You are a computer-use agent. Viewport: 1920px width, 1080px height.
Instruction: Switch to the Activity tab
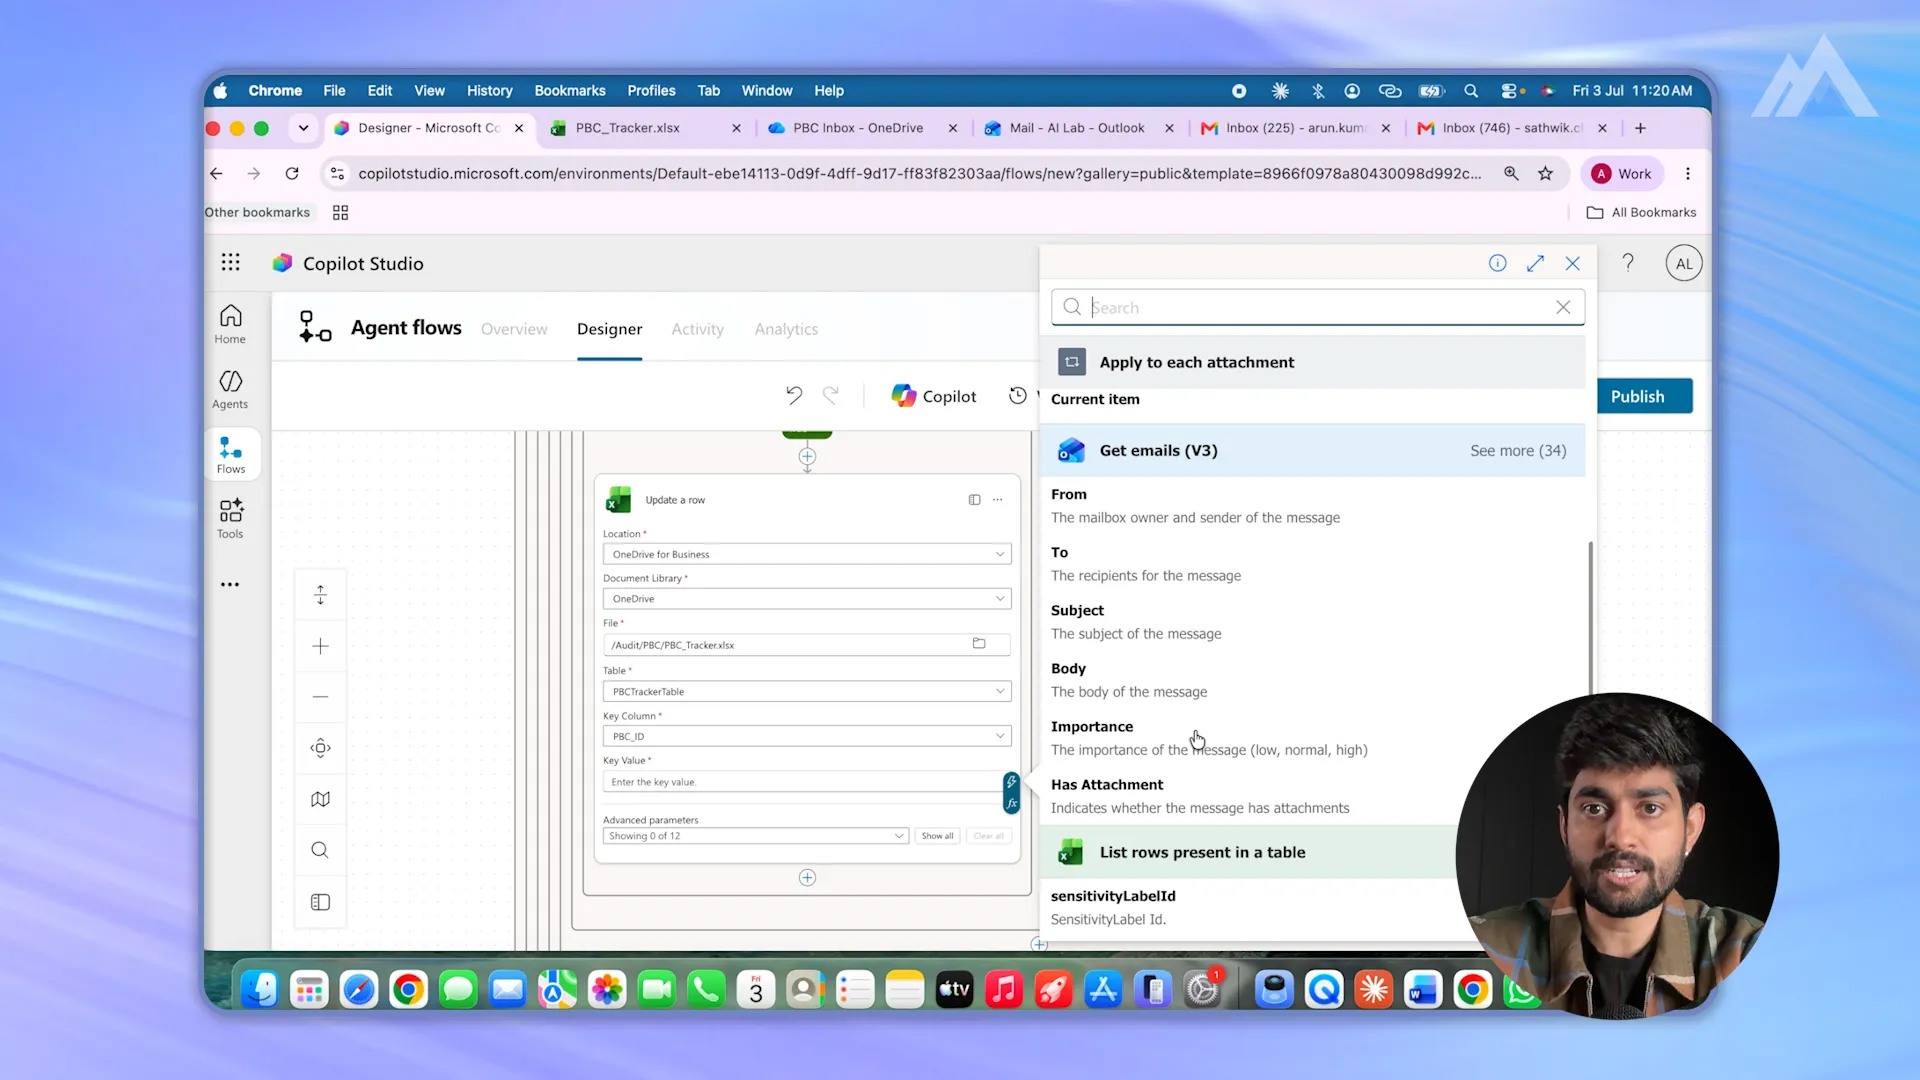click(x=697, y=329)
